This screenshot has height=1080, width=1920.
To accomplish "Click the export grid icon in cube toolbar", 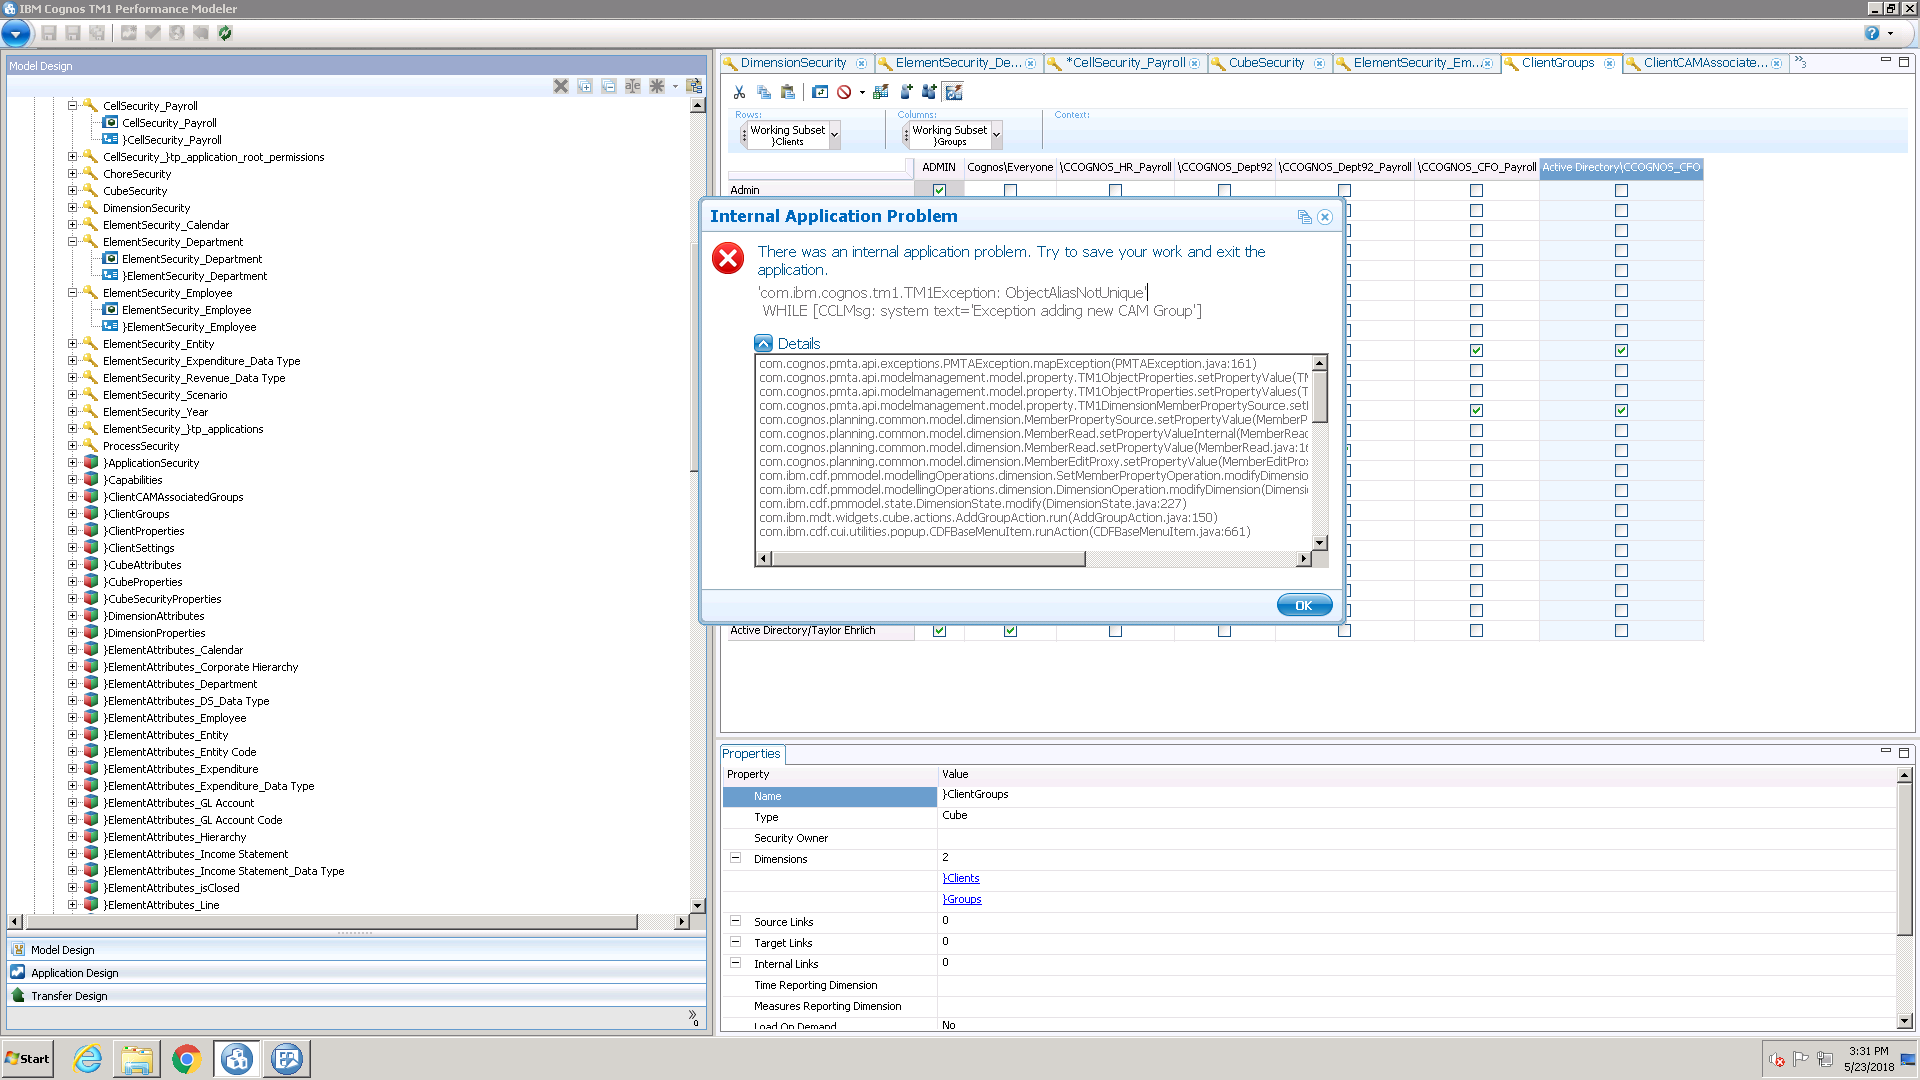I will [881, 92].
